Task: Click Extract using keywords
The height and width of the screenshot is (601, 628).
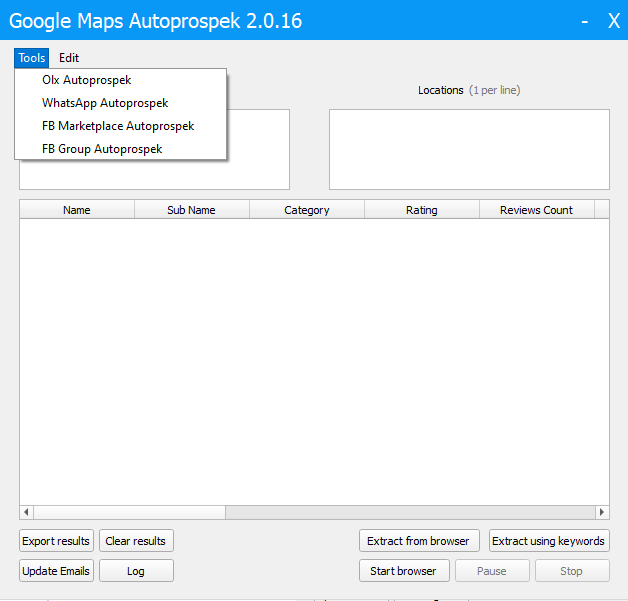Action: click(x=549, y=541)
